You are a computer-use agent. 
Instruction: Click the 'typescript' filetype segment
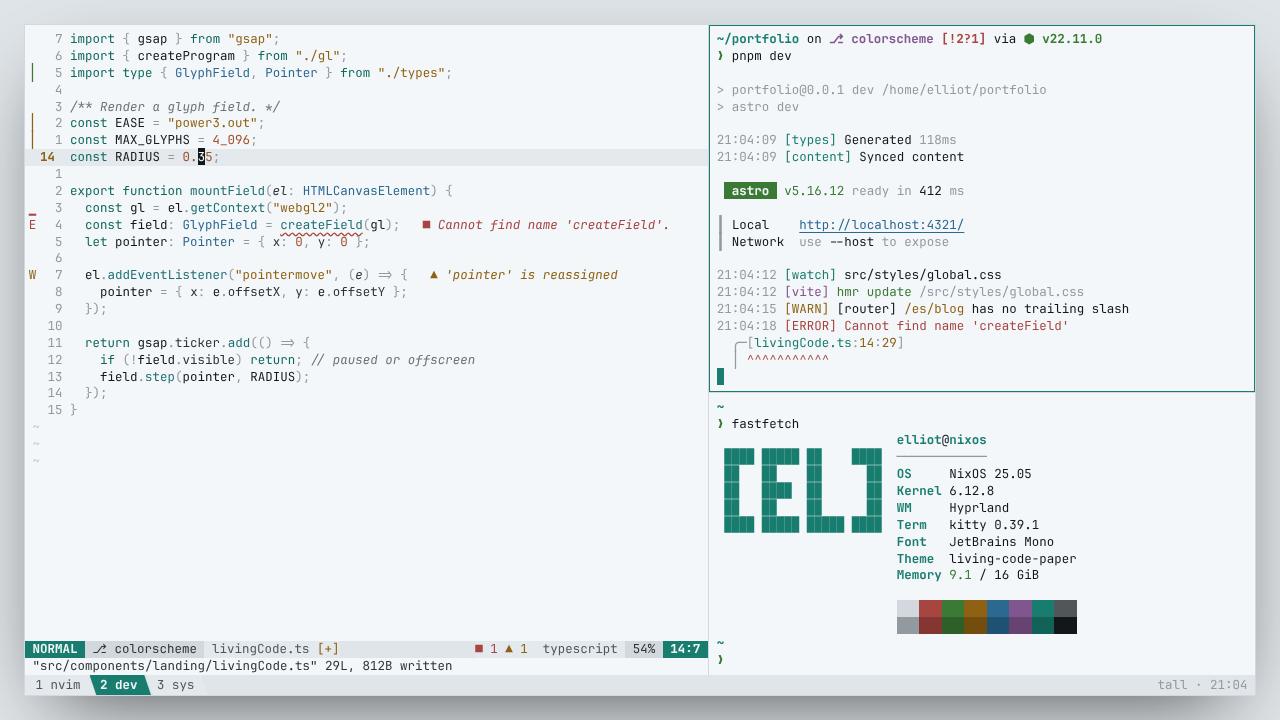click(580, 649)
